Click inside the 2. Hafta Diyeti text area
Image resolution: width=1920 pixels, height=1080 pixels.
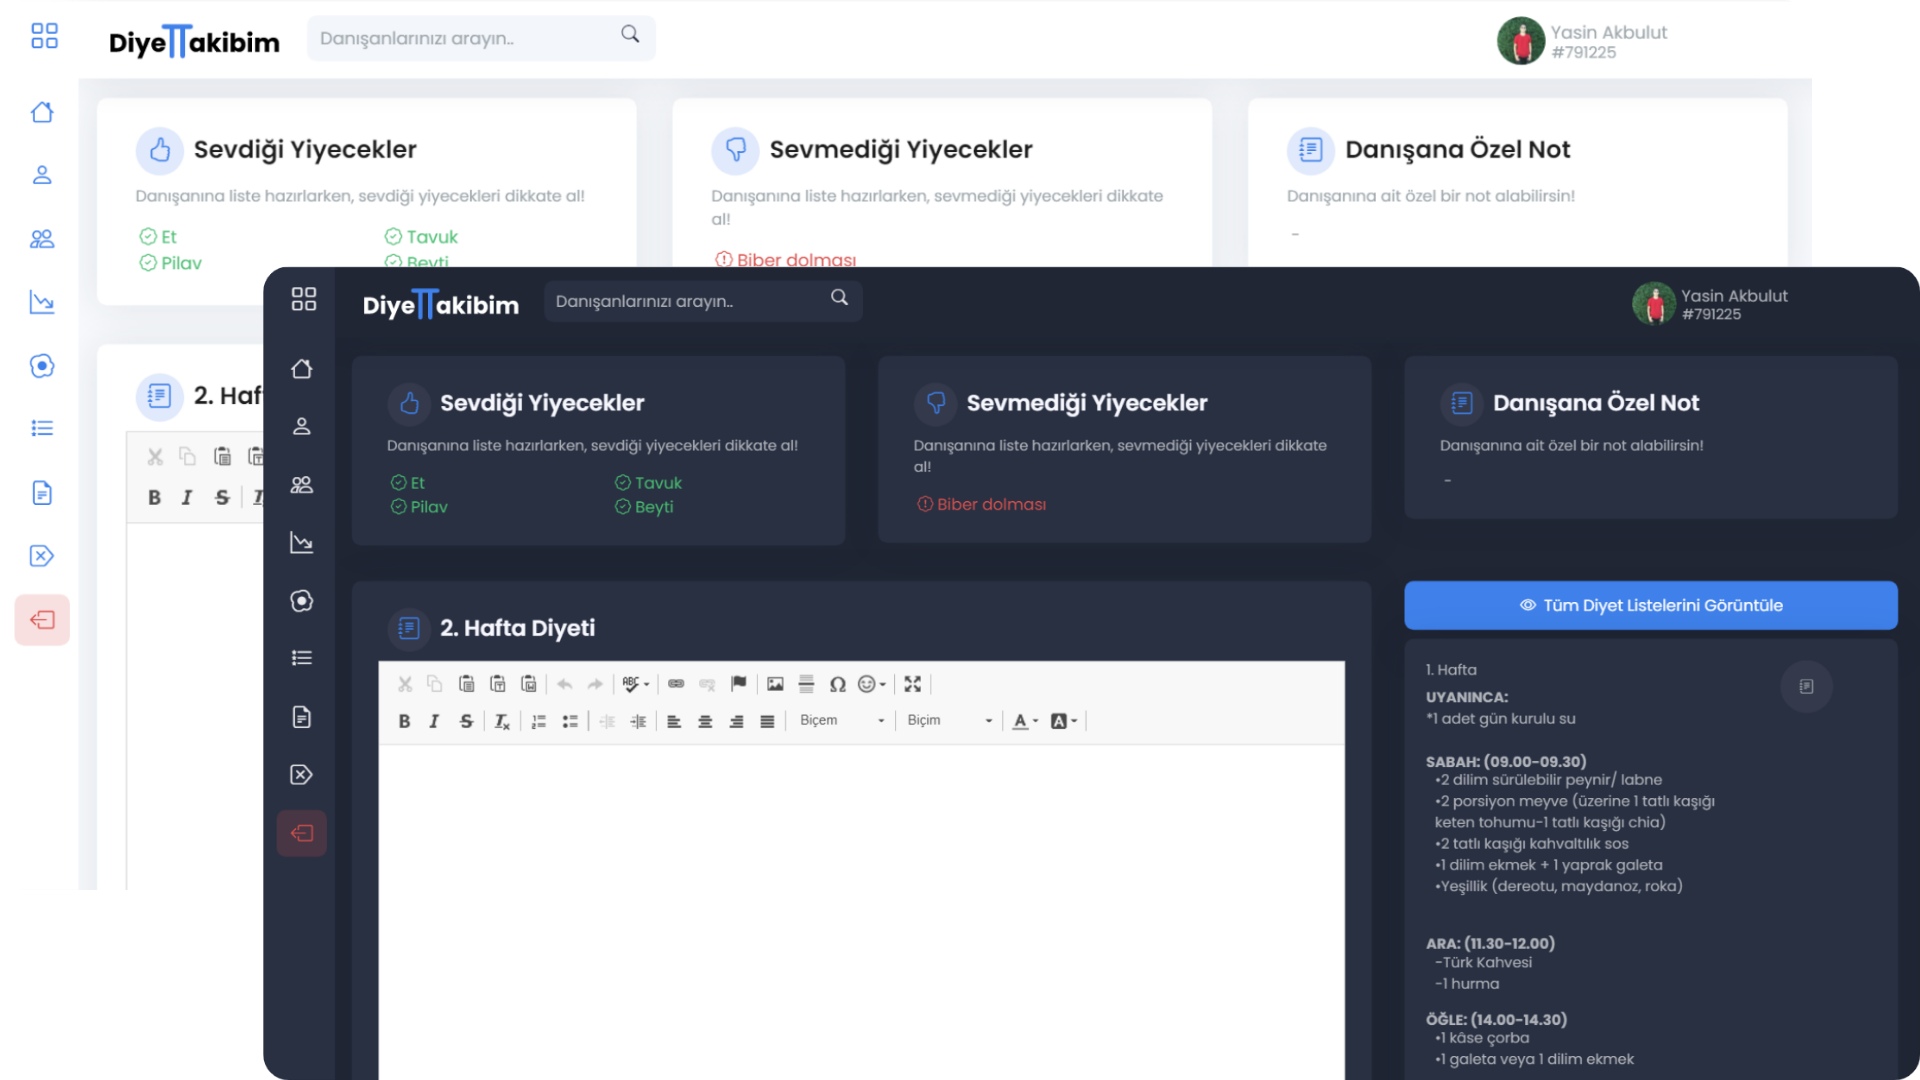pos(861,910)
